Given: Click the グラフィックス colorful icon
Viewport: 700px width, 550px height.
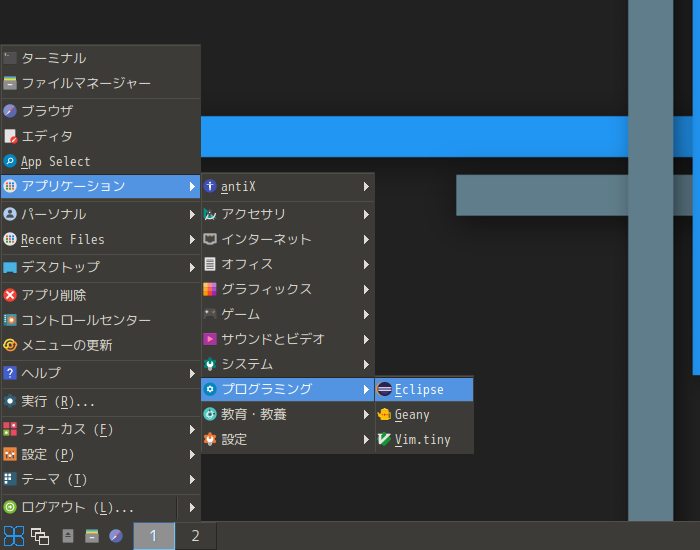Looking at the screenshot, I should coord(210,289).
